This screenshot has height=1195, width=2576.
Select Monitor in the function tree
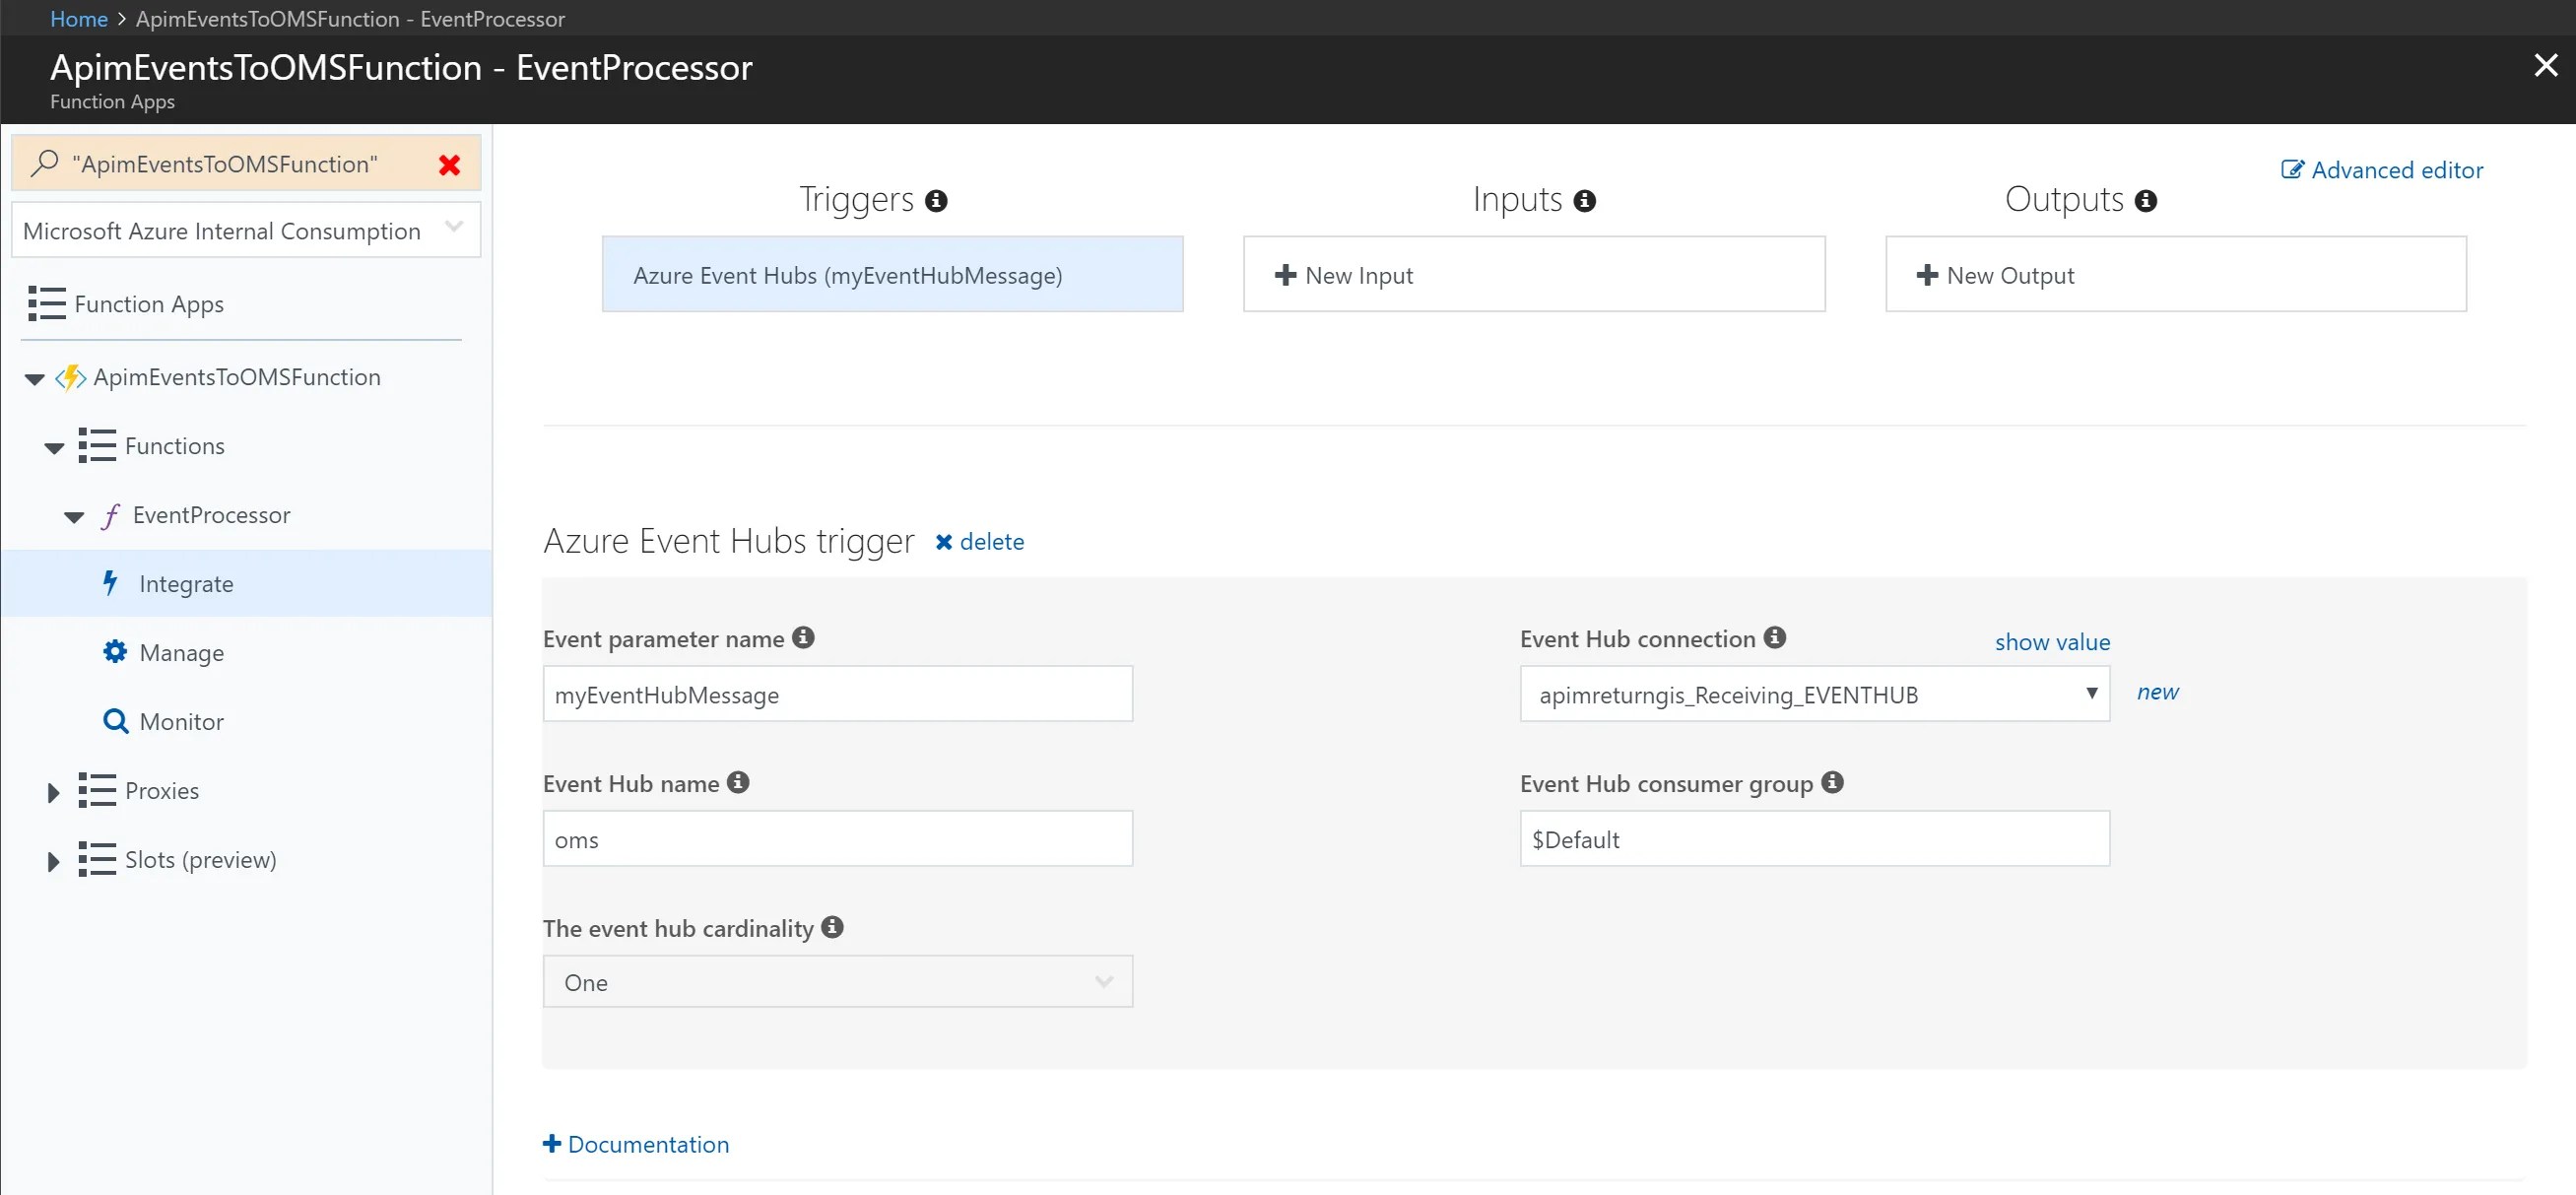point(181,722)
